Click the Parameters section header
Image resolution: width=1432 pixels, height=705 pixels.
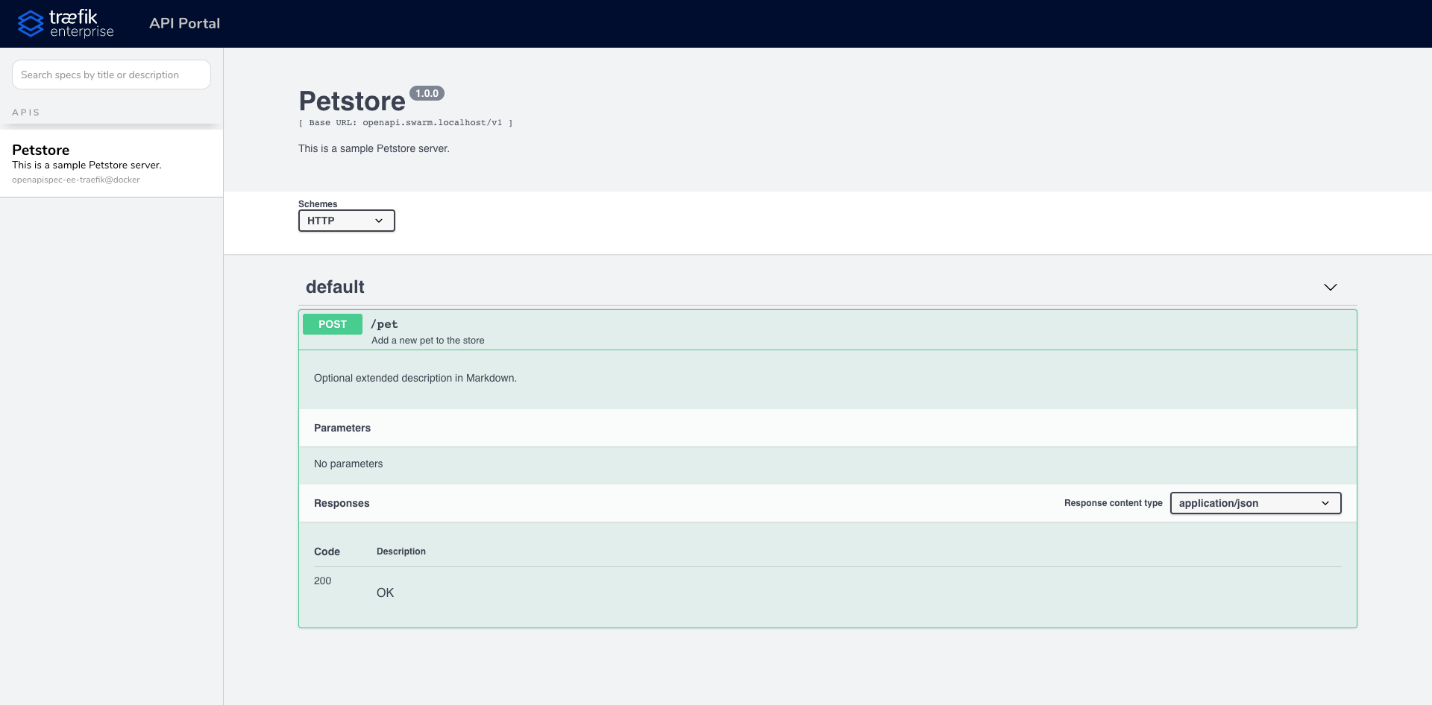(343, 427)
